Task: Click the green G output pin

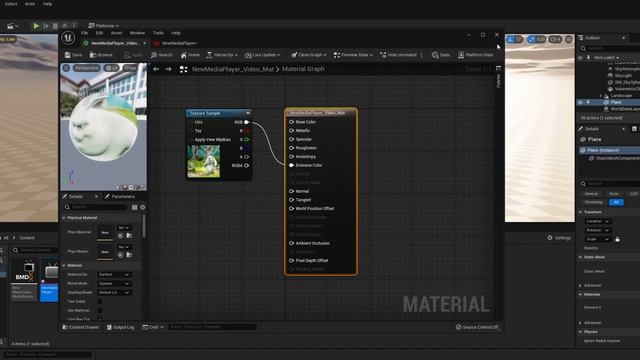Action: coord(247,140)
